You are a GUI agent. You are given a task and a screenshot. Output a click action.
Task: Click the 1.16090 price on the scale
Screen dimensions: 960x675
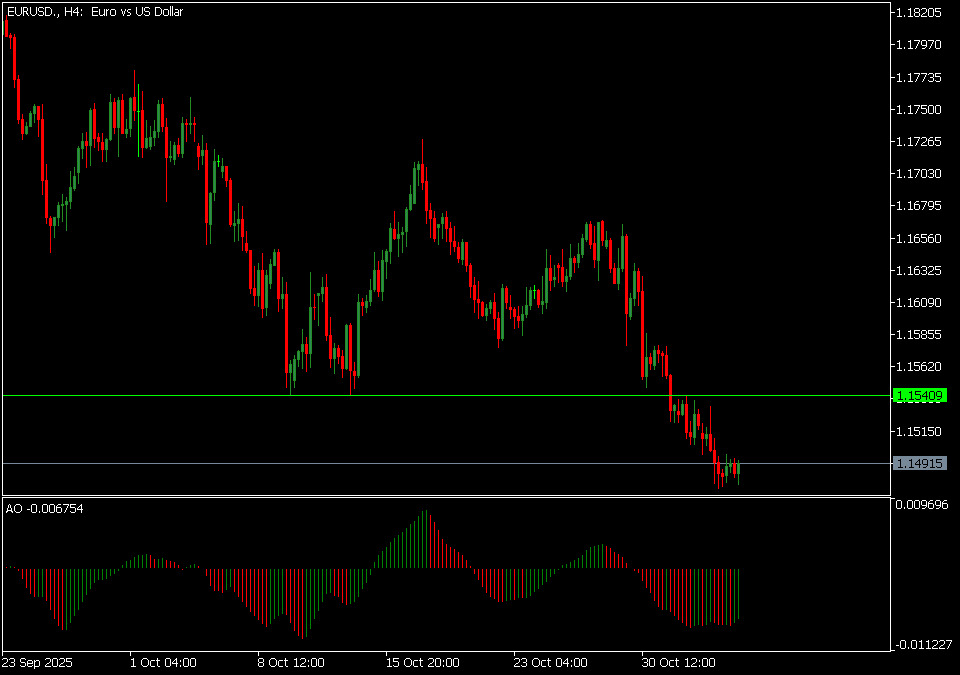918,303
